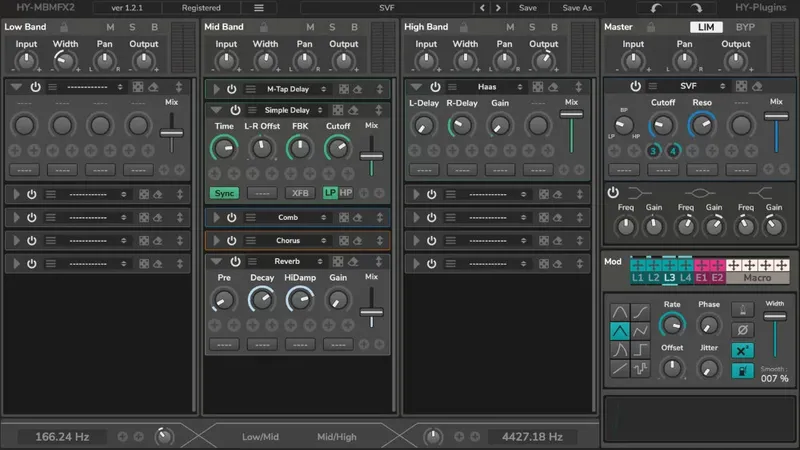Click the High Band Mix slider handle
The image size is (800, 450).
click(x=572, y=115)
